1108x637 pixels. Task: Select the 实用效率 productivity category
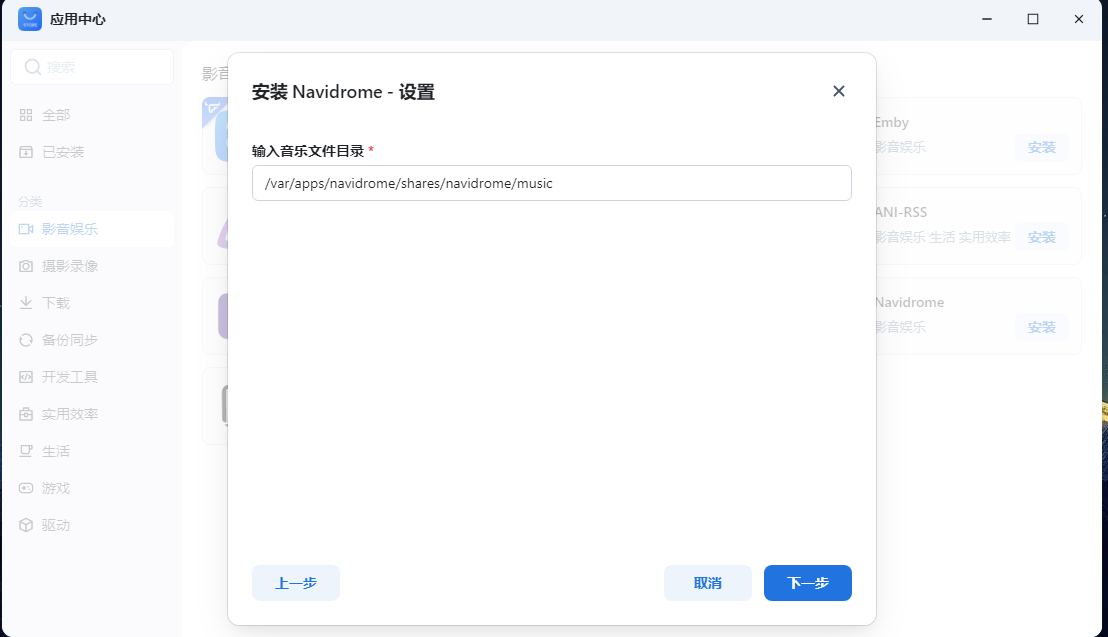click(92, 414)
